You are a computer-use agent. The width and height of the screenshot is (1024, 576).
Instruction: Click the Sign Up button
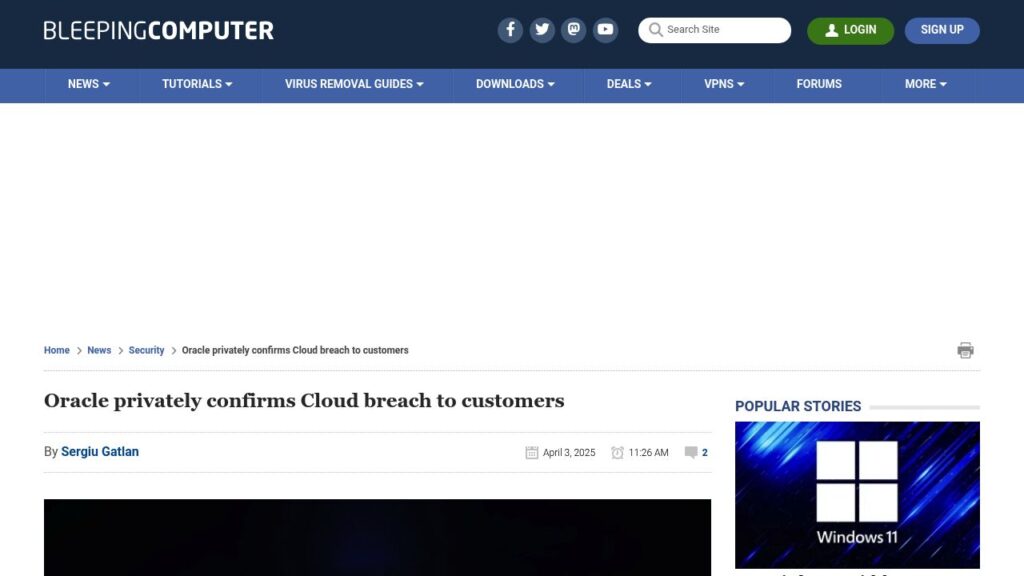point(942,30)
